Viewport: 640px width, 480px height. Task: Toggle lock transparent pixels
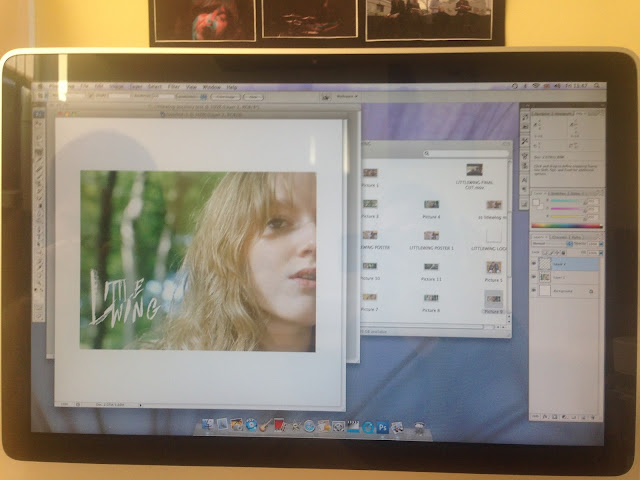[x=545, y=253]
